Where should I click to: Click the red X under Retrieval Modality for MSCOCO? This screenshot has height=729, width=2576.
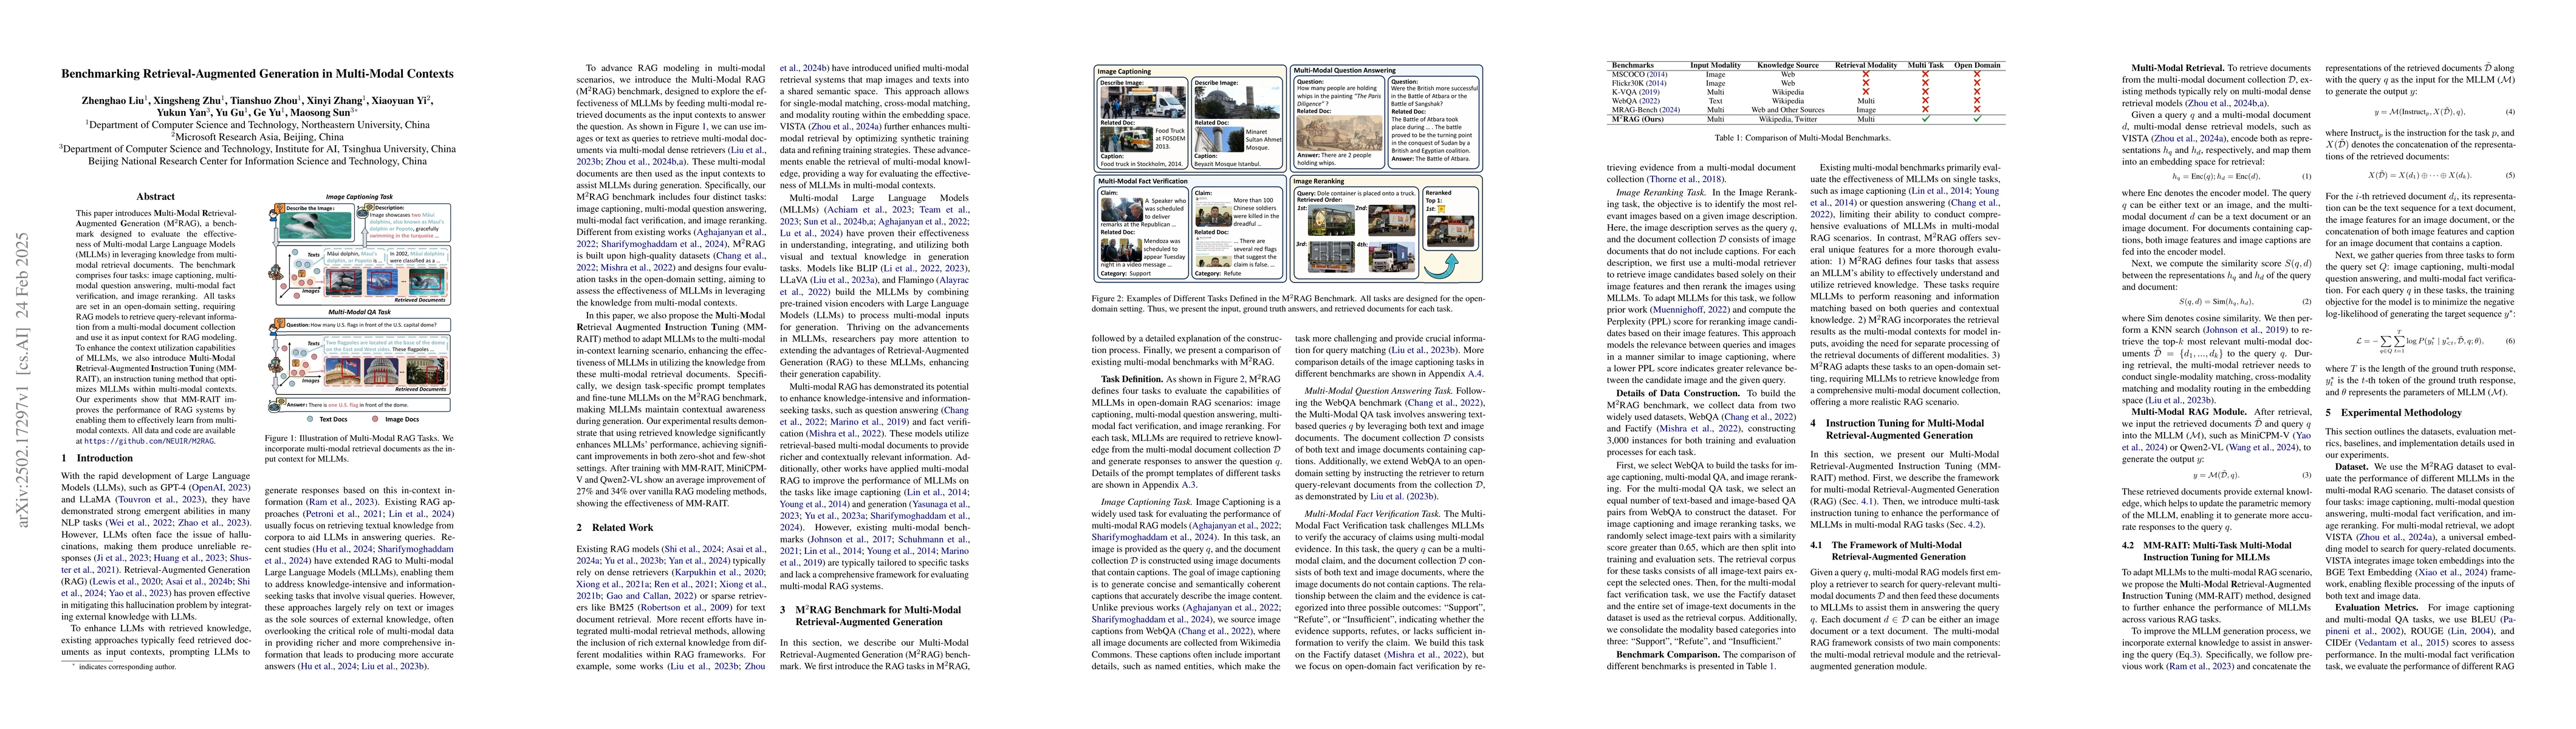coord(1866,74)
